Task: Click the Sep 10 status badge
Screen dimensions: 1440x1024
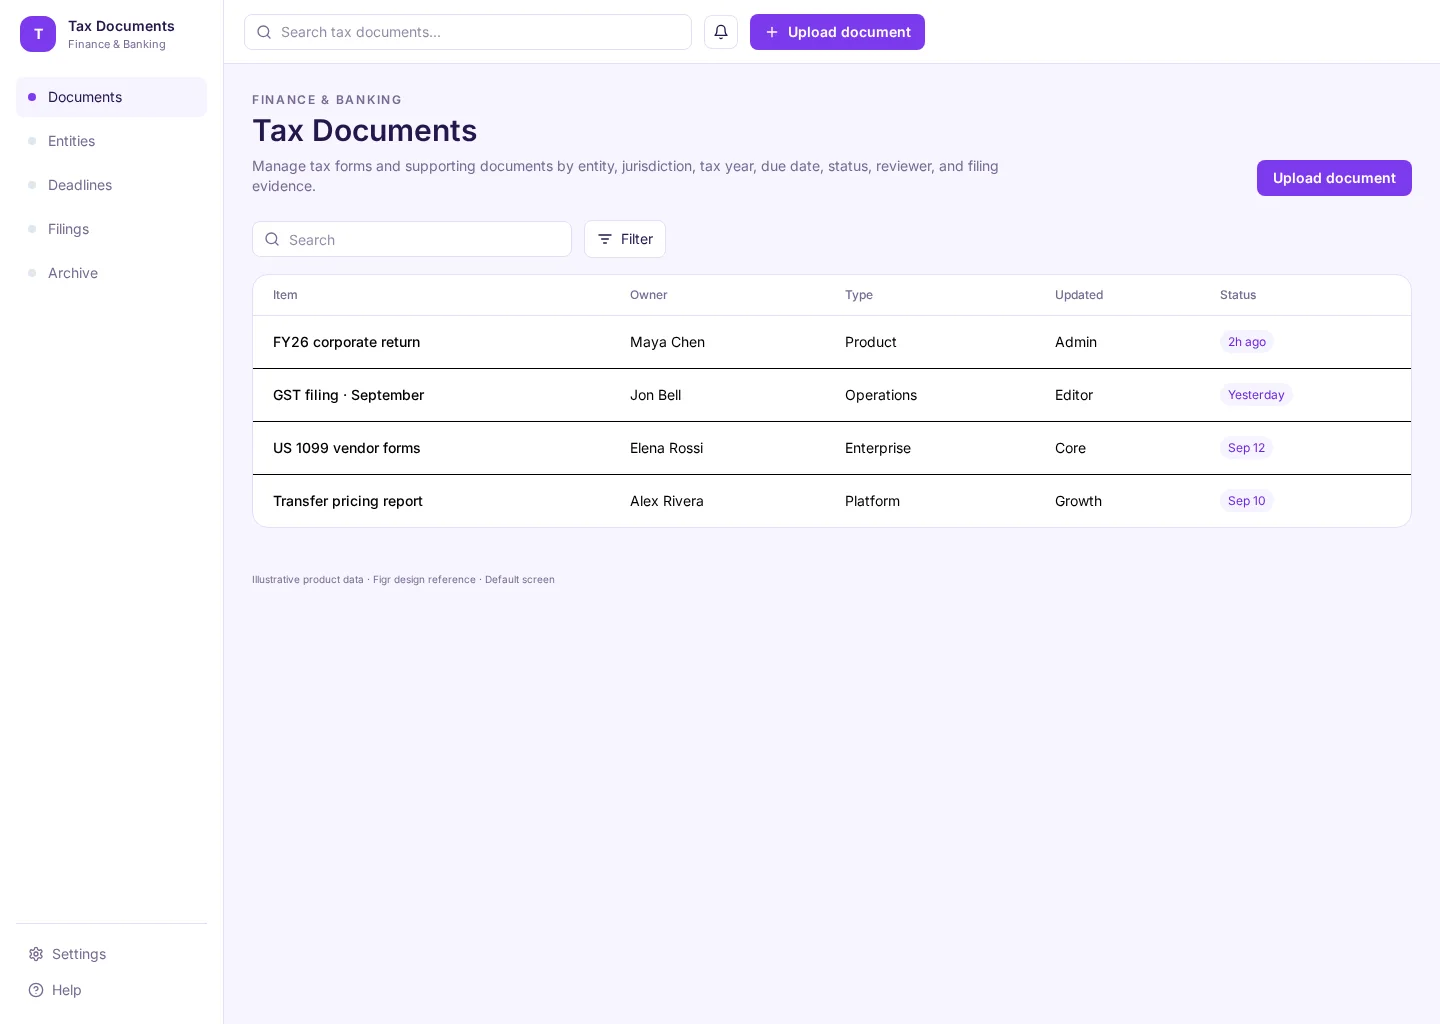Action: pyautogui.click(x=1246, y=501)
